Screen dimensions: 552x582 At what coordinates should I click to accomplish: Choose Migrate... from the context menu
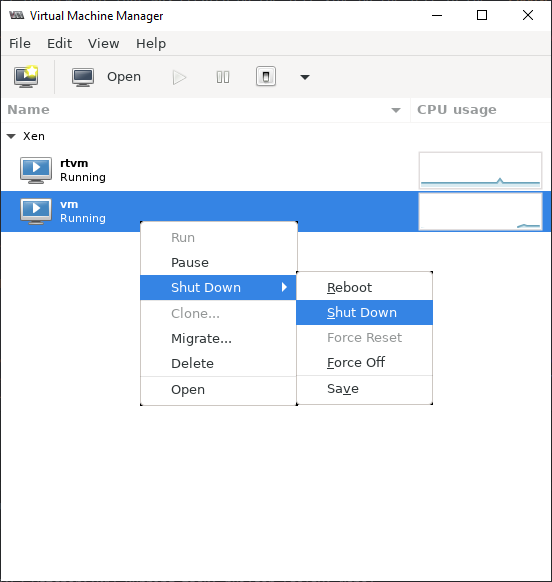219,339
